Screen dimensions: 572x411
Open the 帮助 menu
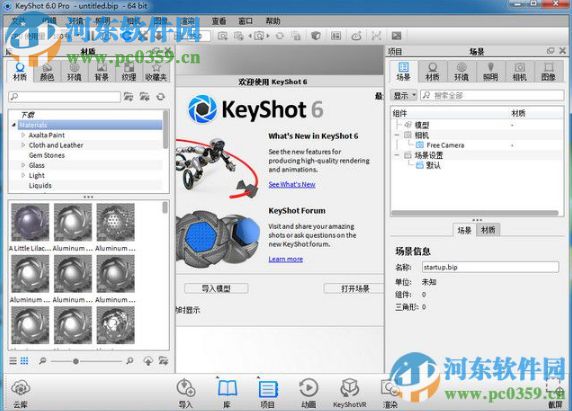point(273,21)
